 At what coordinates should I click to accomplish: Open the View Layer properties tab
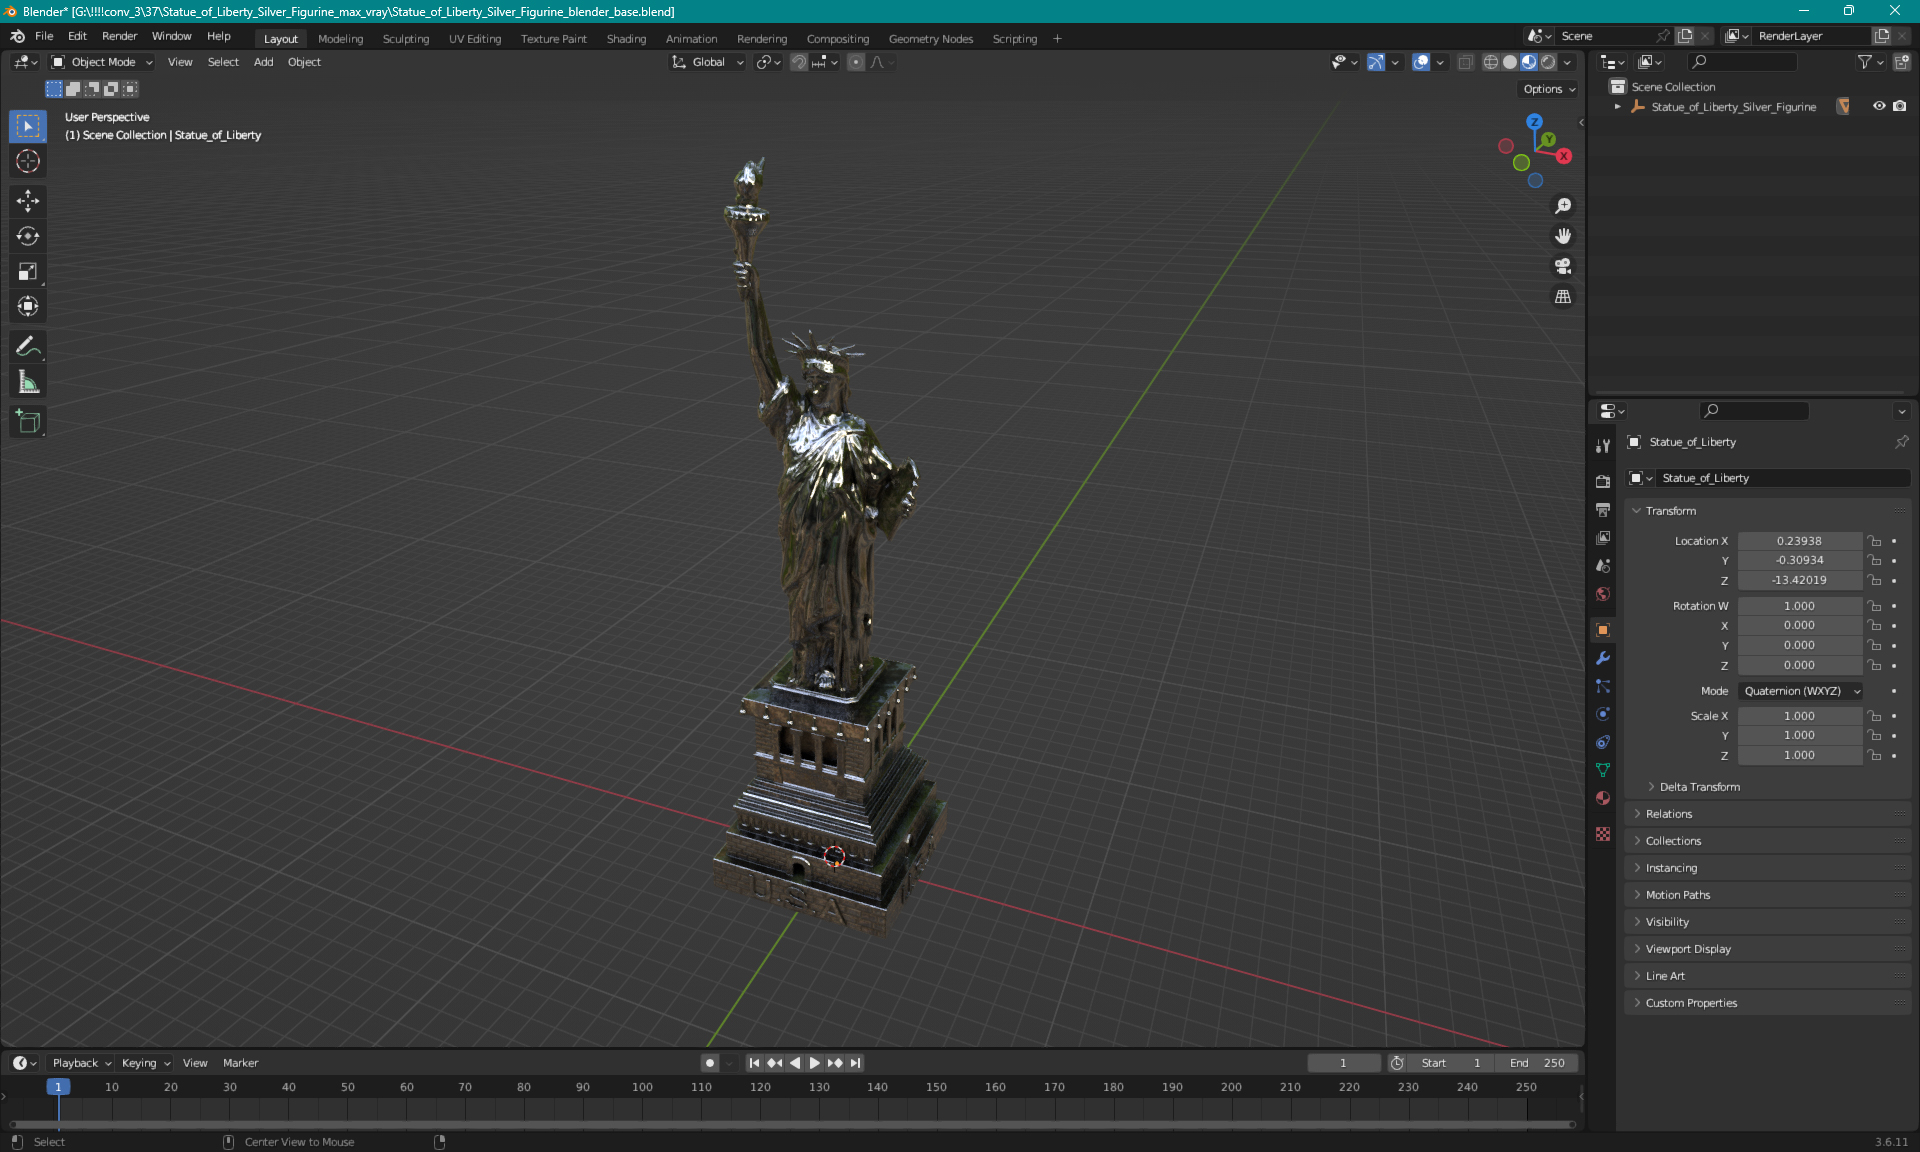(x=1603, y=537)
